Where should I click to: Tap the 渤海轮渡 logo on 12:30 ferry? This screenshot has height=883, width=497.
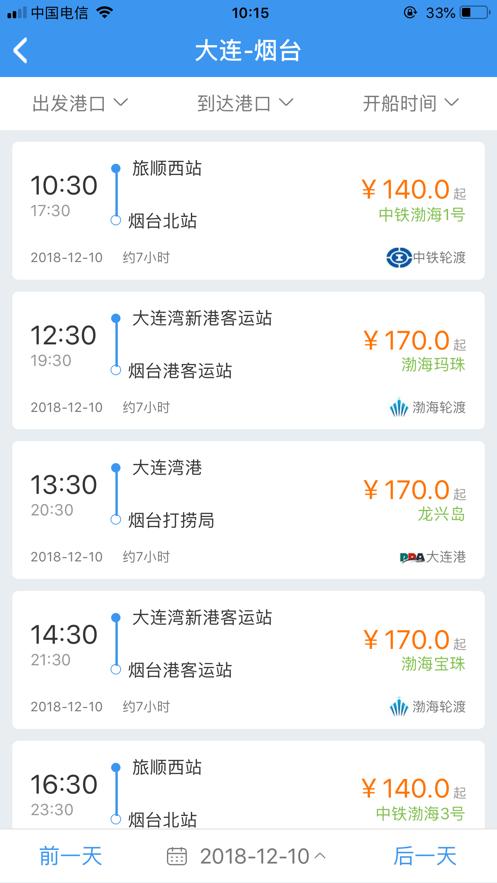click(399, 407)
